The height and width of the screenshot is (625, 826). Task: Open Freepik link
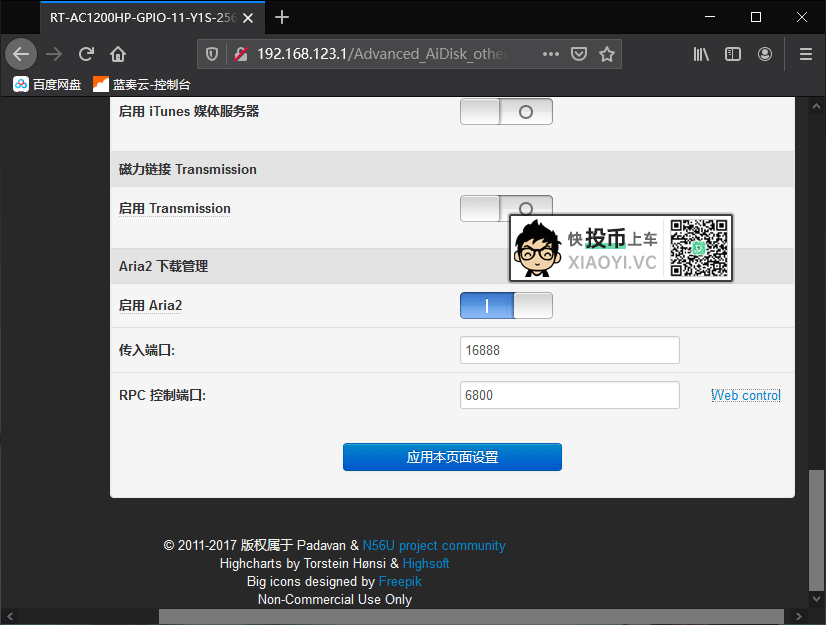coord(400,581)
